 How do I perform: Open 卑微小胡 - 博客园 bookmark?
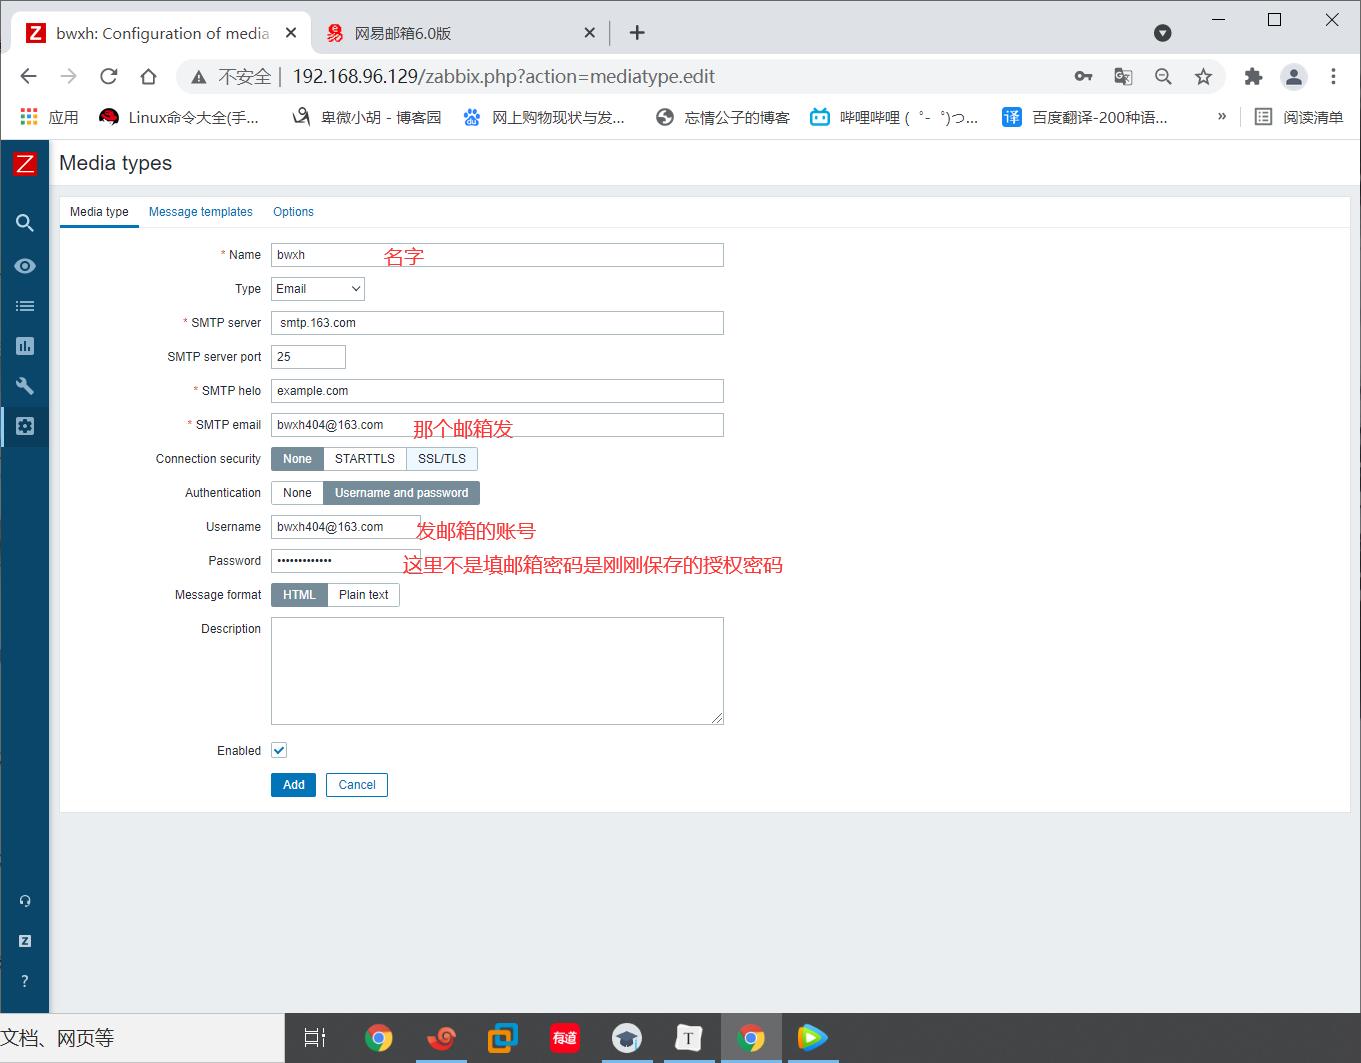(366, 117)
